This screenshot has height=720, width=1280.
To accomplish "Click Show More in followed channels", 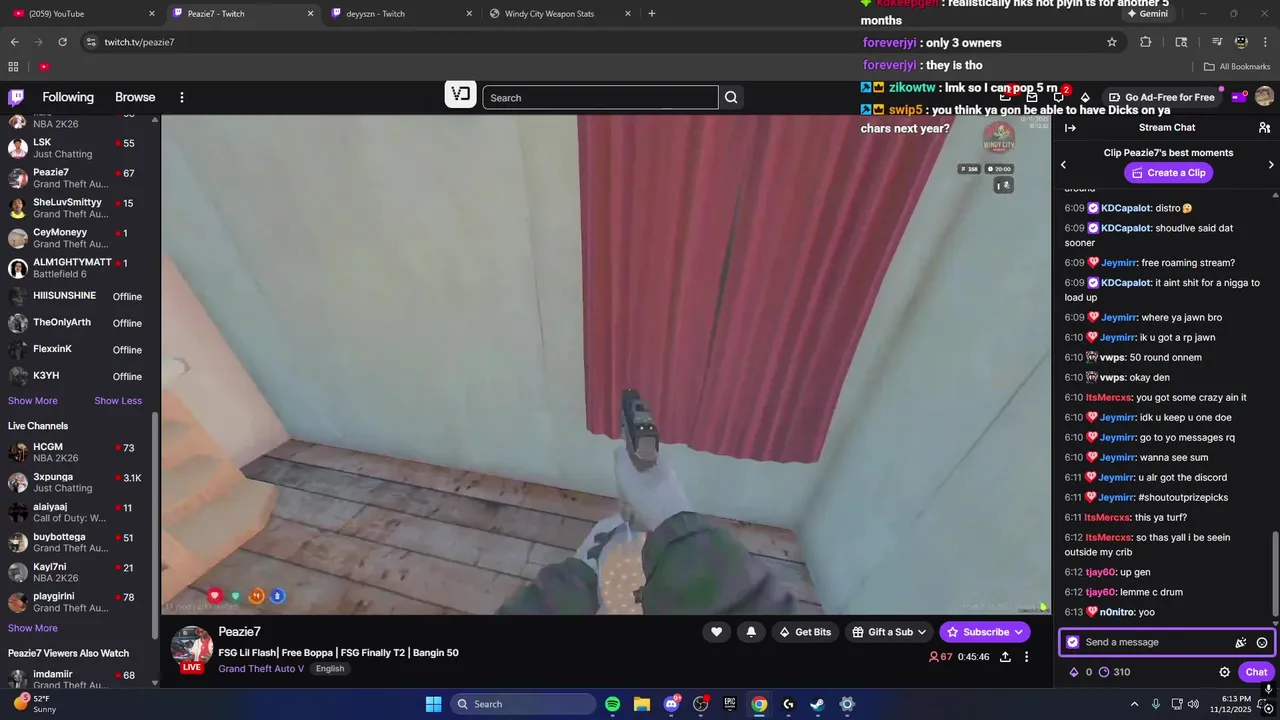I will (33, 400).
